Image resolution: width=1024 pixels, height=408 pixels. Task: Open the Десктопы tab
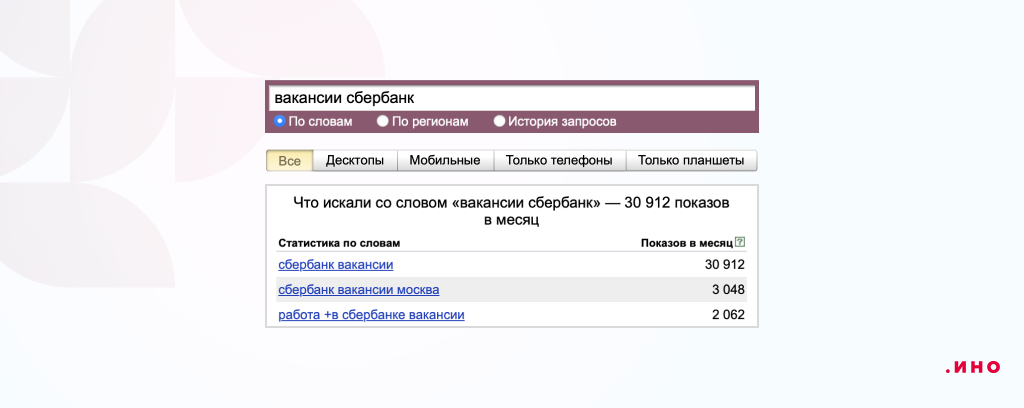(x=355, y=160)
